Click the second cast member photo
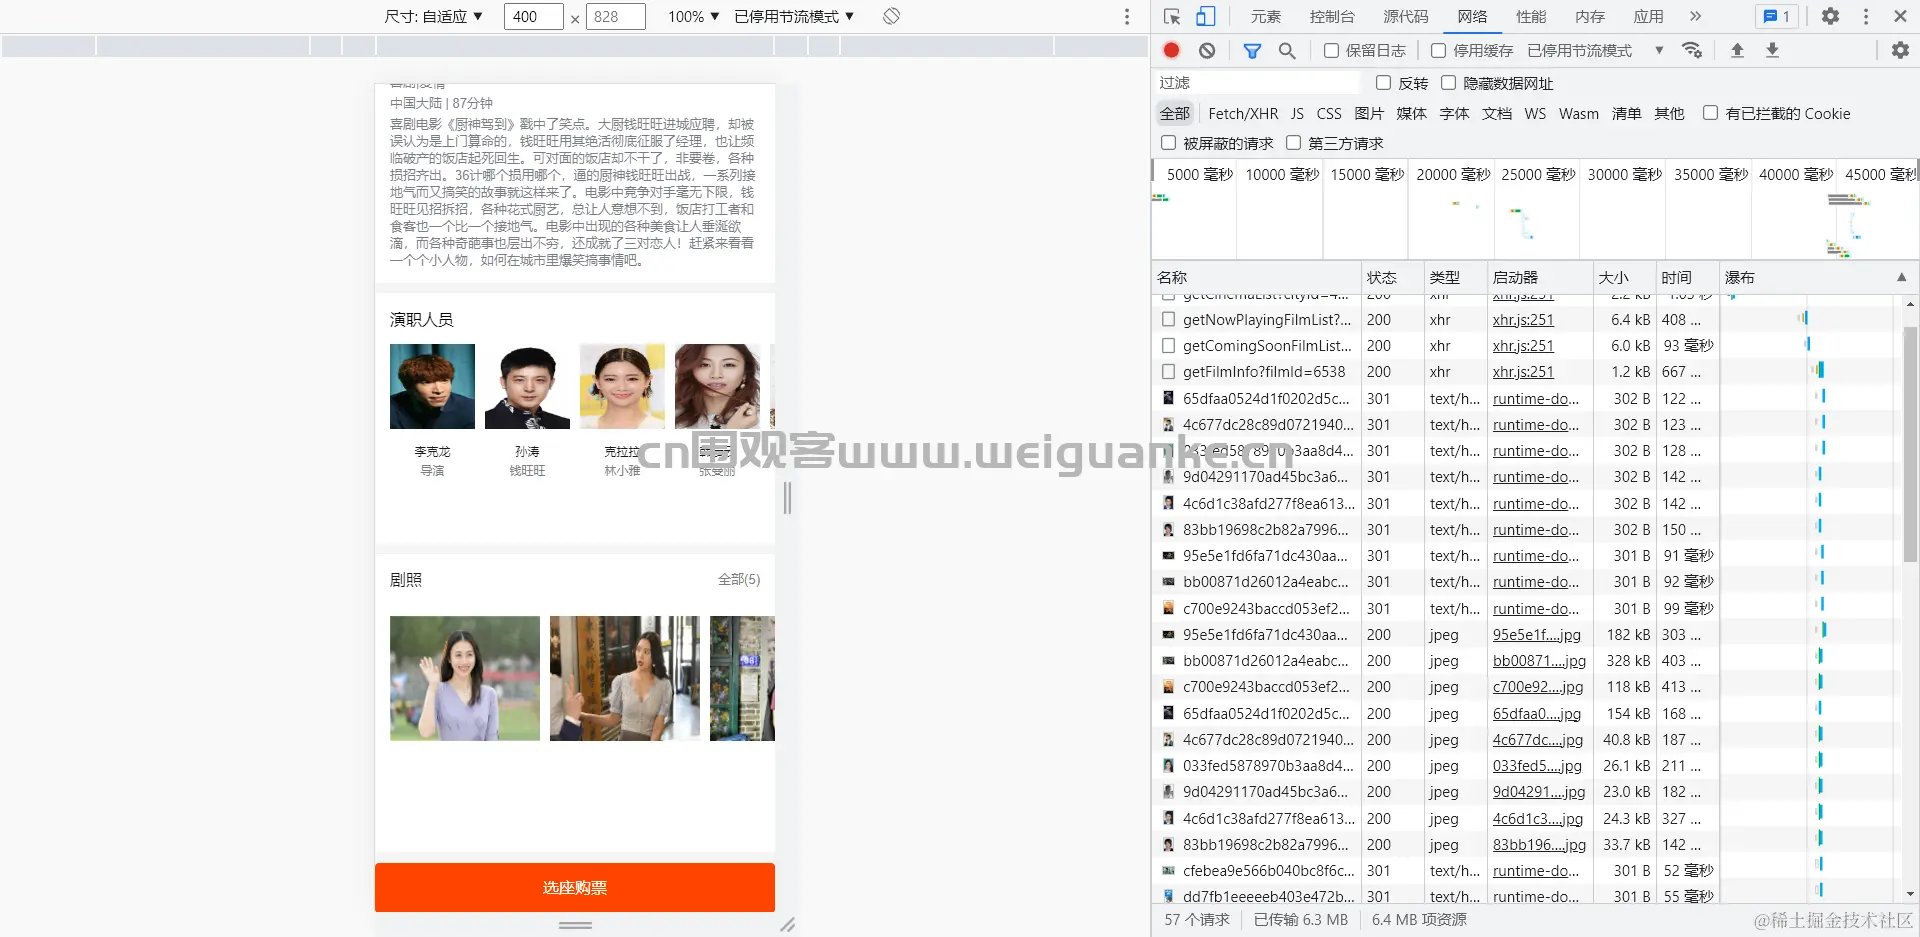 pos(527,386)
